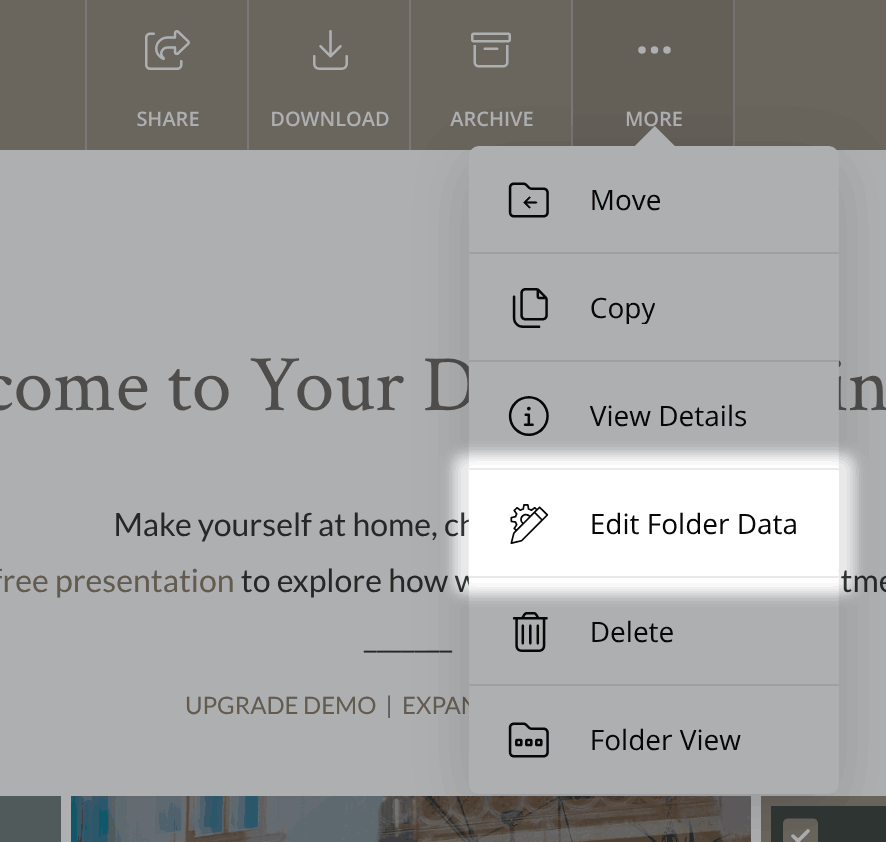The image size is (886, 842).
Task: Choose the View Details menu text
Action: 668,416
